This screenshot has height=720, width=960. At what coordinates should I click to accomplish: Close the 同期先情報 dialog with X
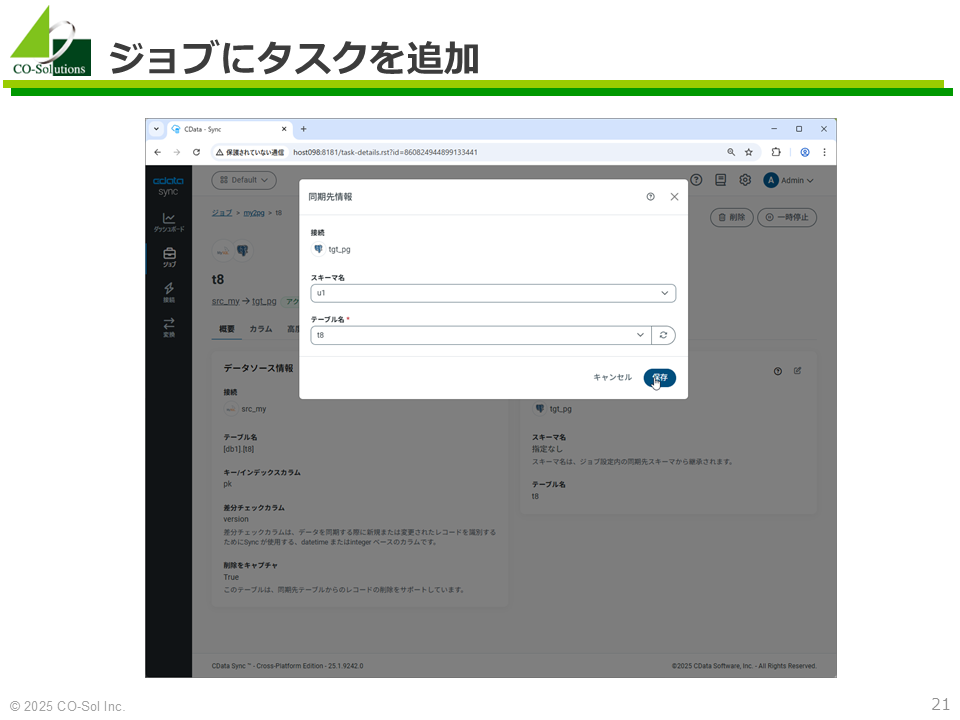coord(674,197)
